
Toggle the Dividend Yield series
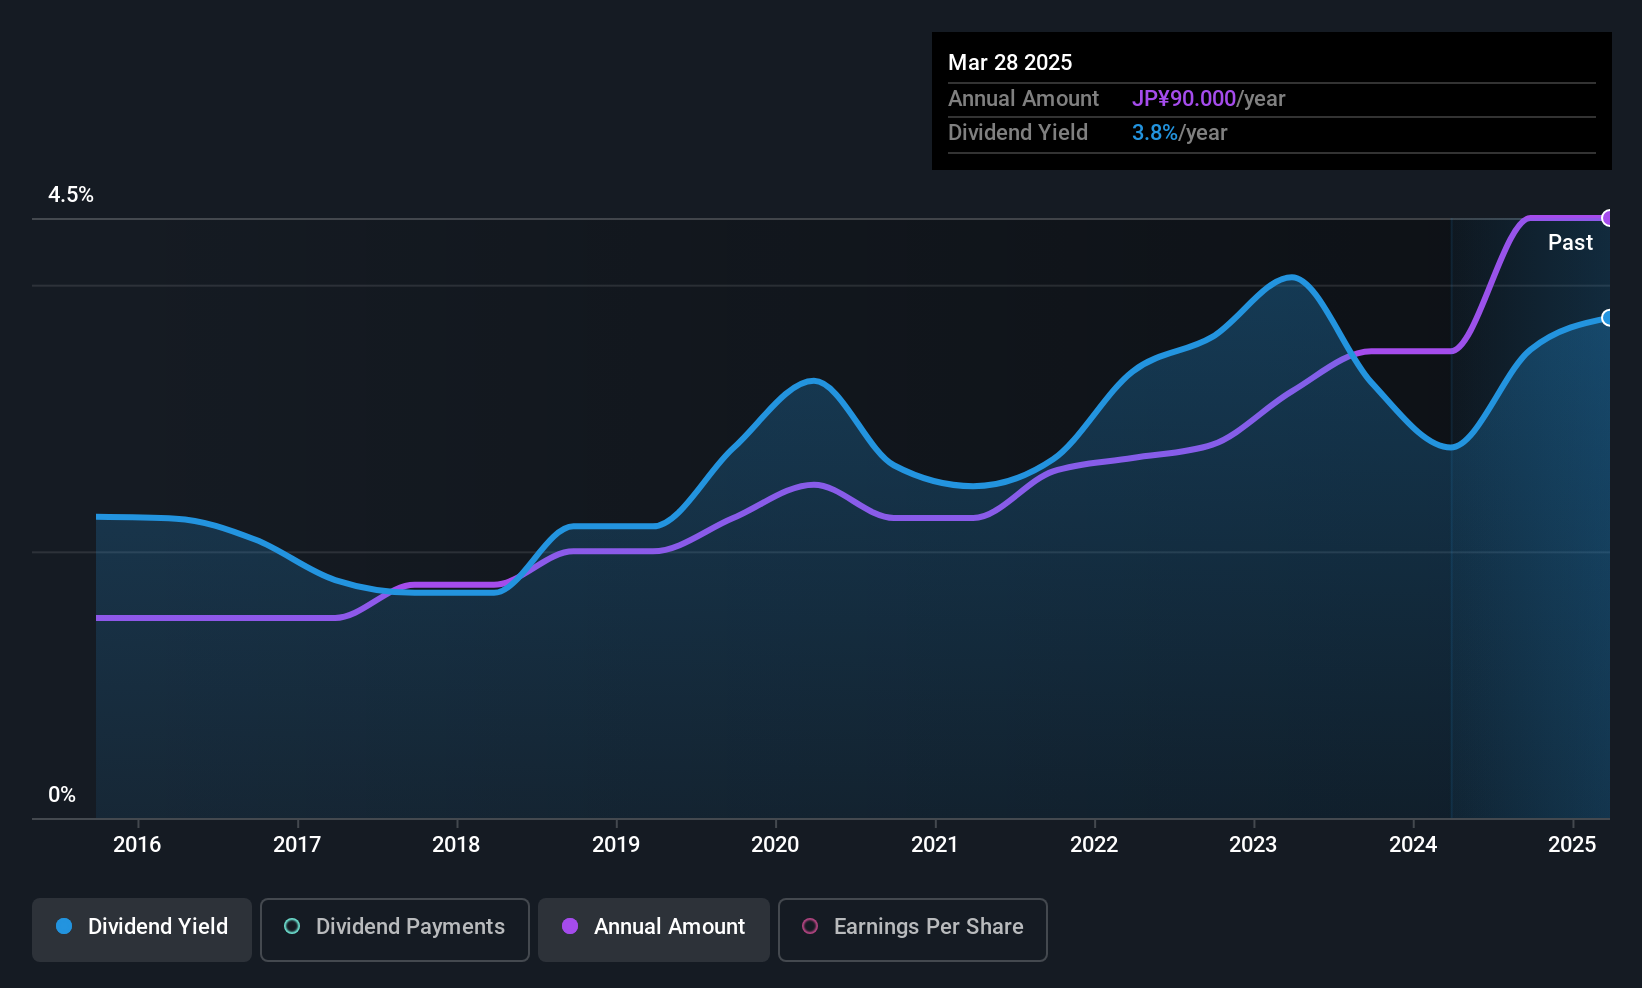click(x=142, y=930)
